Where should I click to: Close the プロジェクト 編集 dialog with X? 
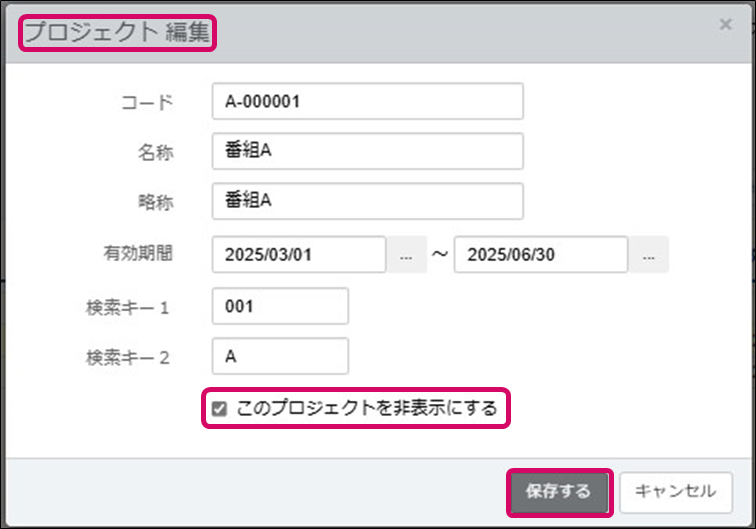tap(726, 24)
